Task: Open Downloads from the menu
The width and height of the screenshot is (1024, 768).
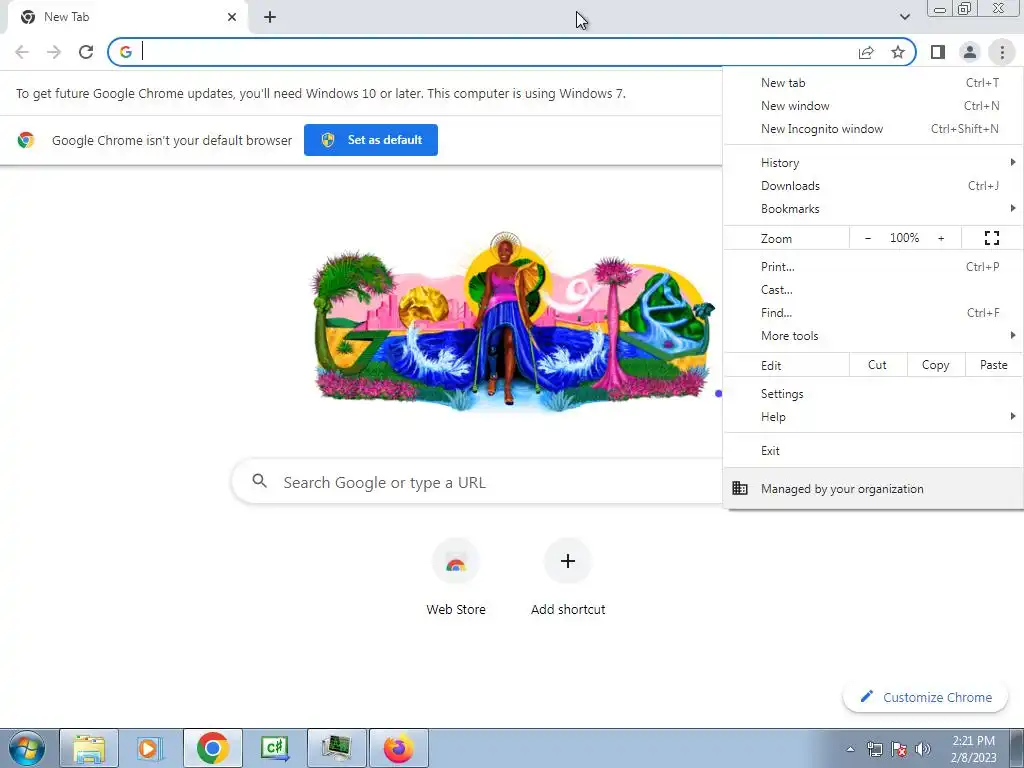Action: pyautogui.click(x=873, y=185)
